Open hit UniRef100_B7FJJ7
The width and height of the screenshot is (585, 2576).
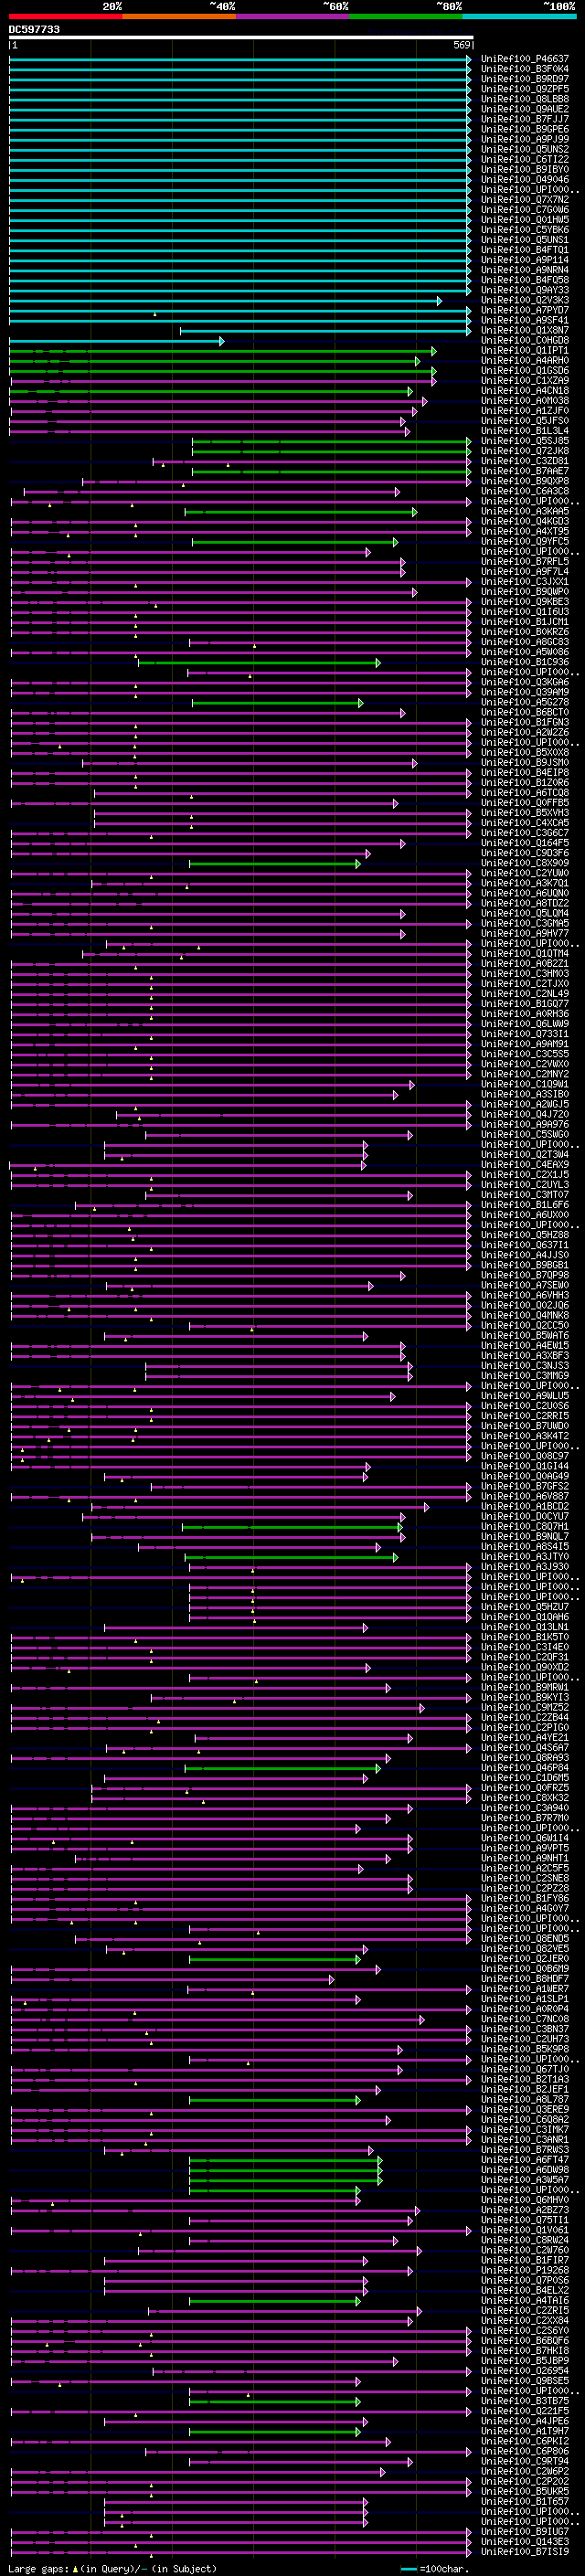click(525, 119)
